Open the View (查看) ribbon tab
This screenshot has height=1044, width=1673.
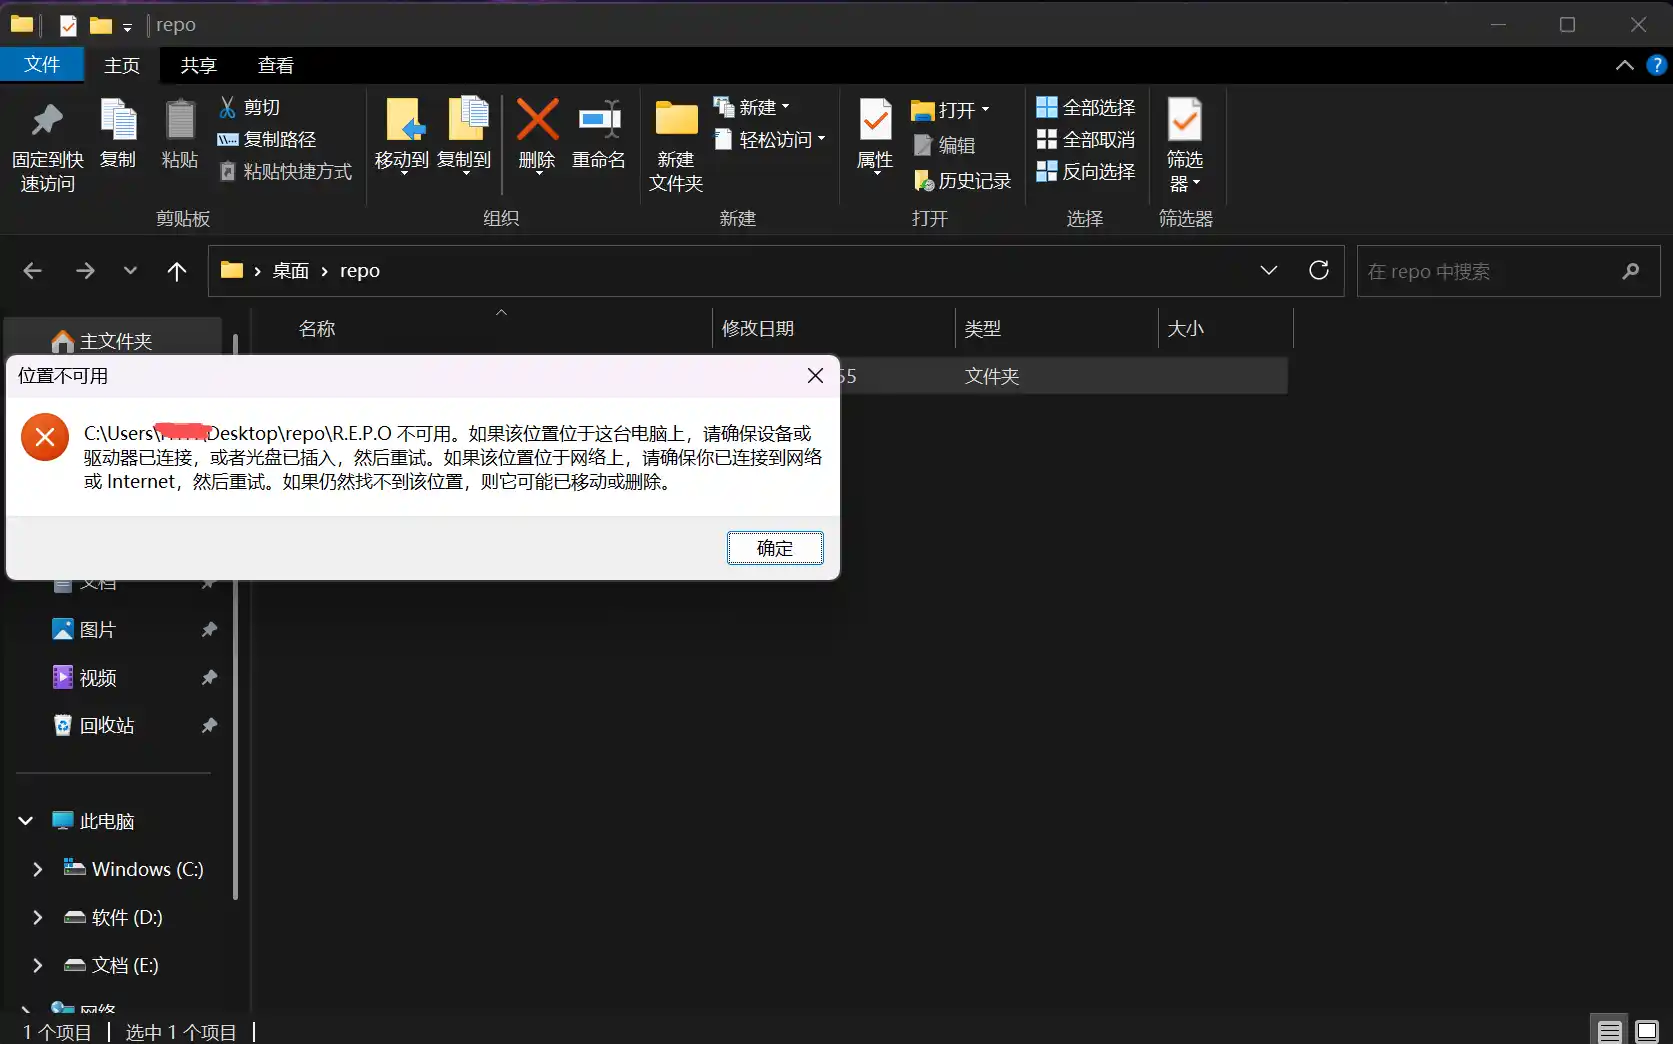pyautogui.click(x=275, y=66)
